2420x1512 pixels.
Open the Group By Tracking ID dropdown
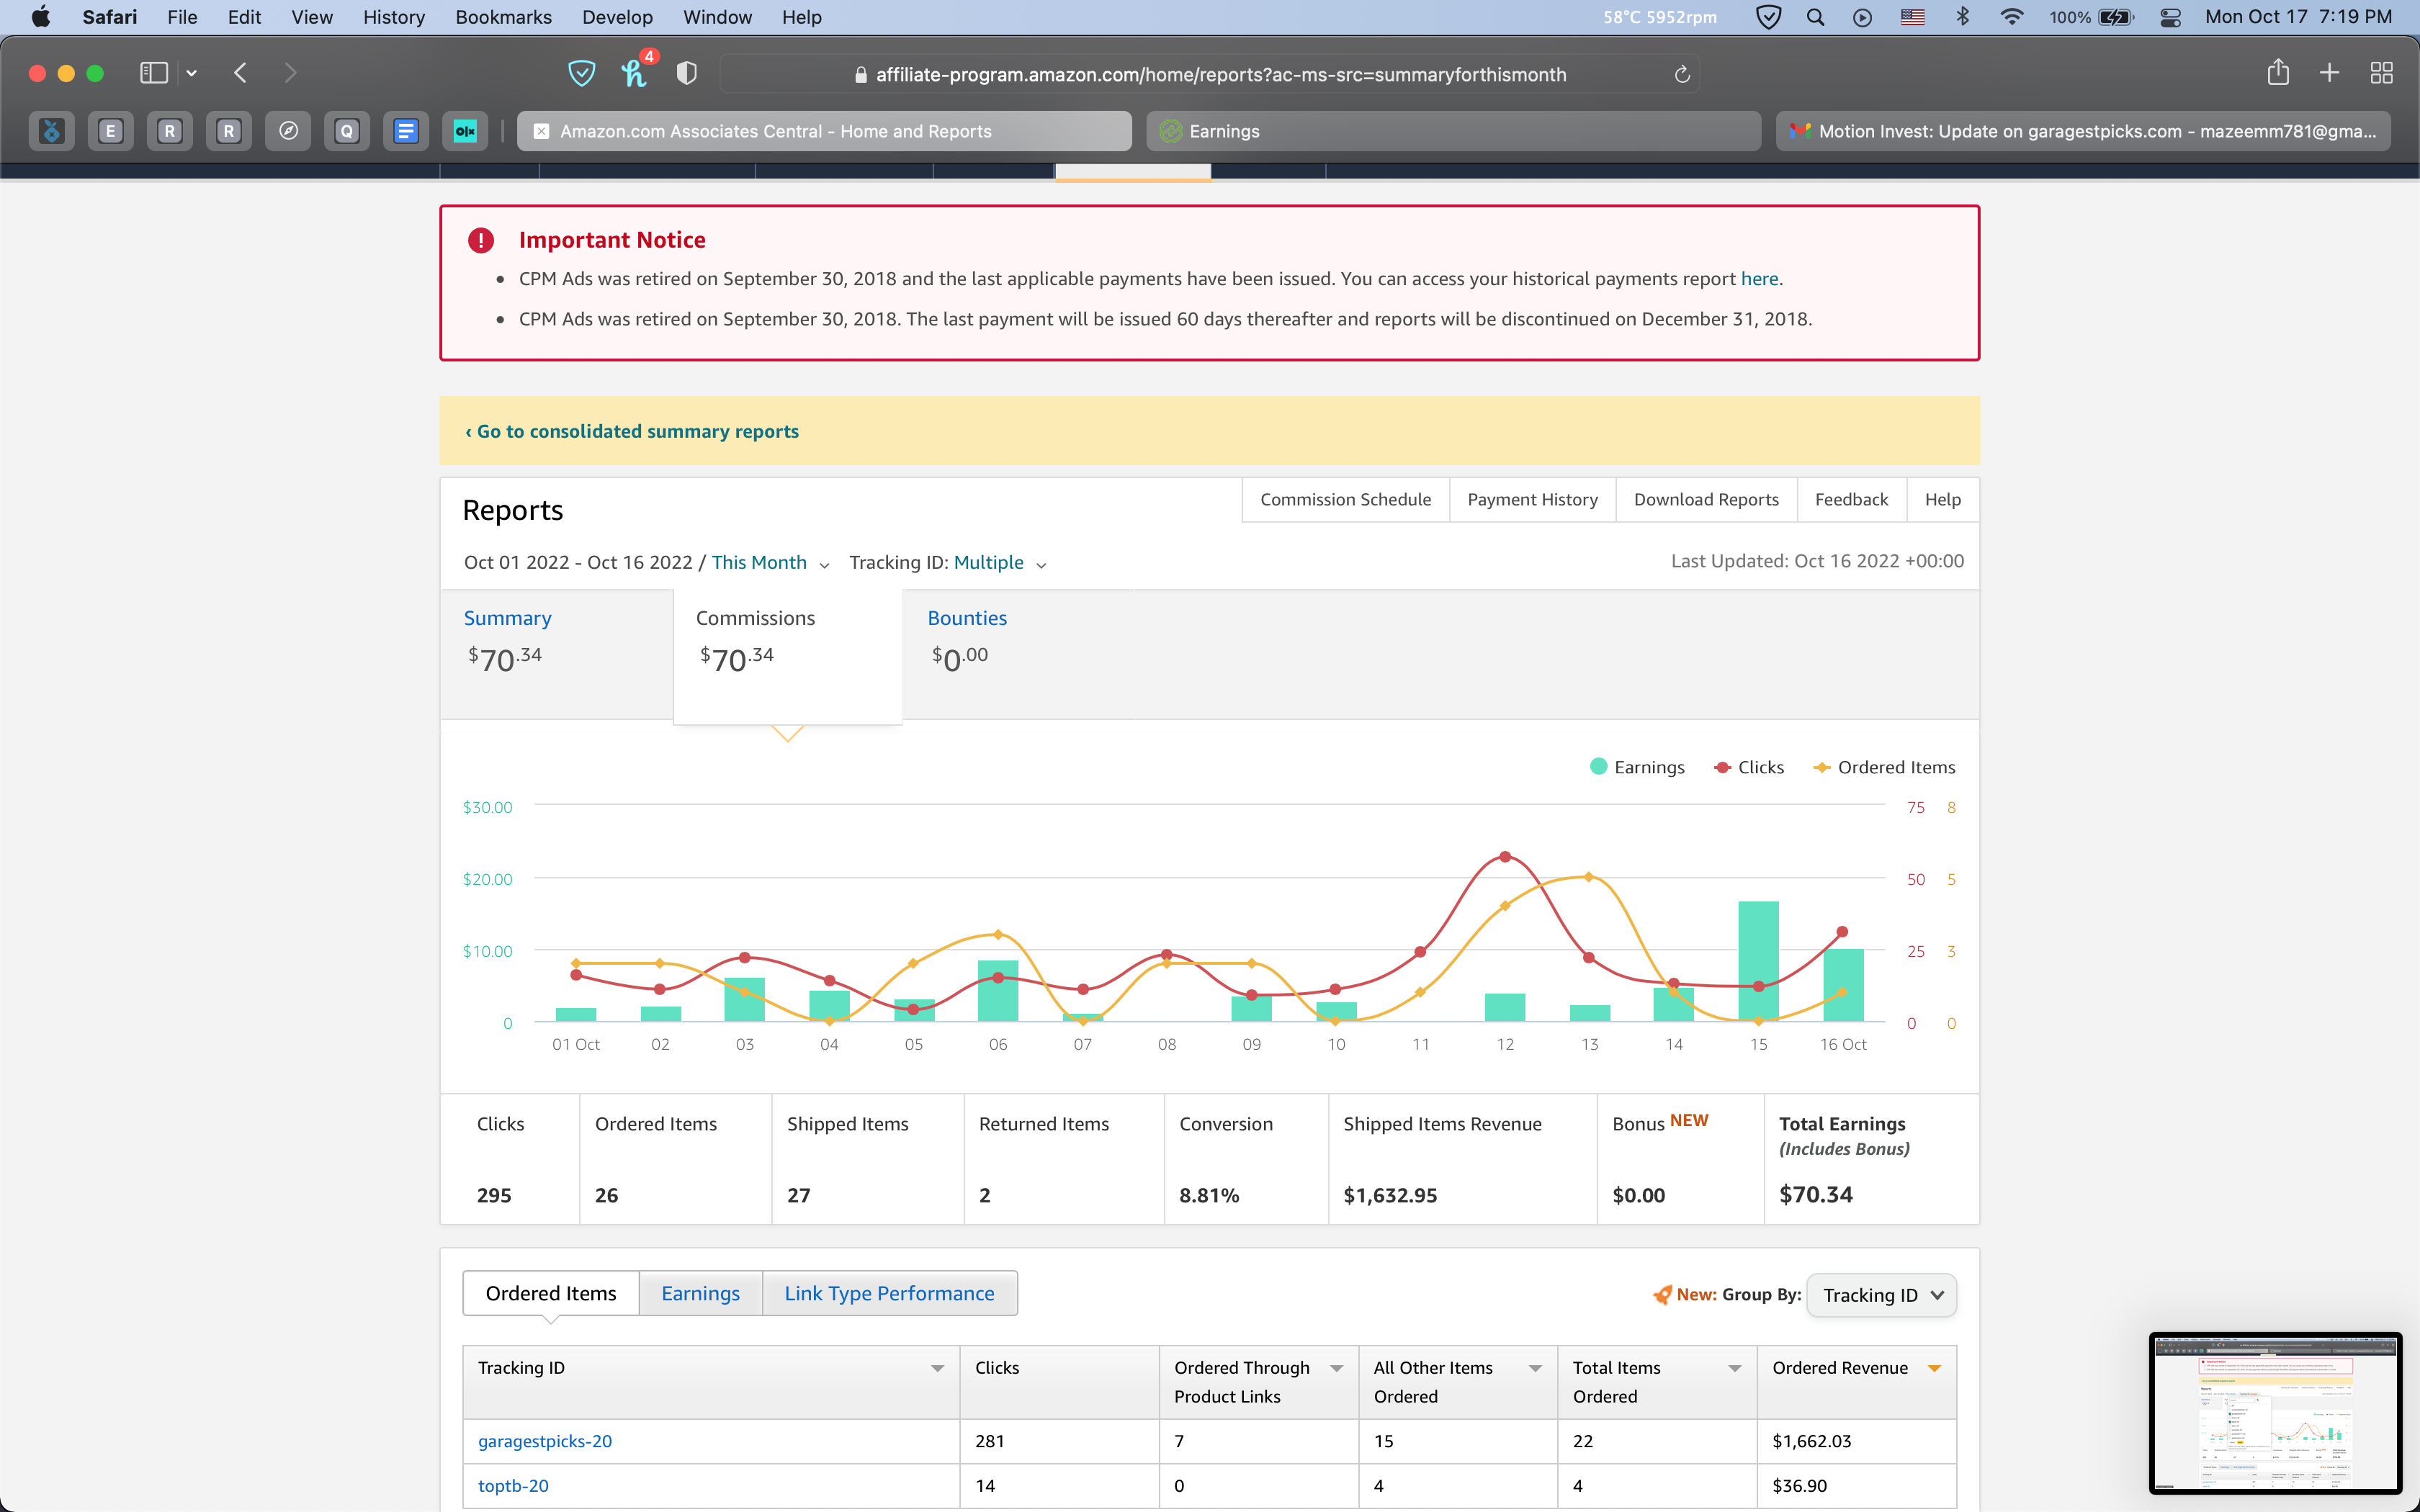[1881, 1295]
